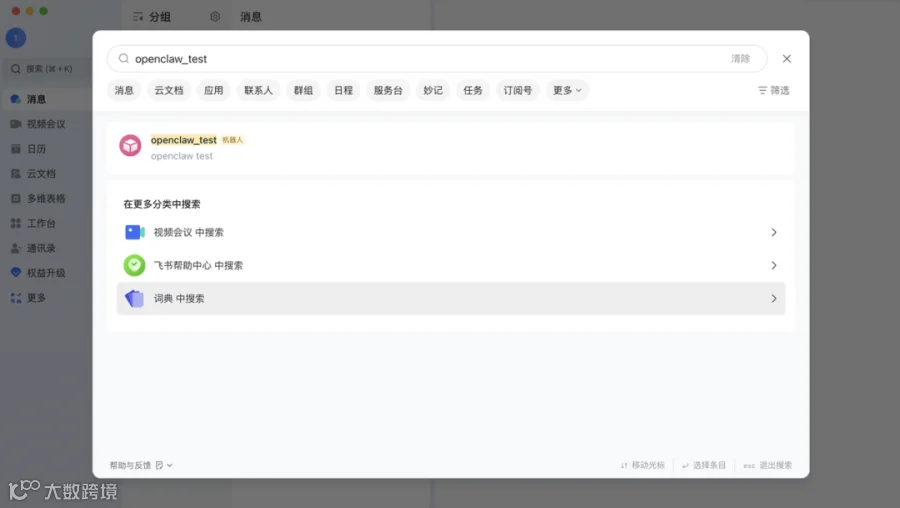Click the 消息 chat bubble sidebar icon
The height and width of the screenshot is (508, 900).
[x=15, y=99]
